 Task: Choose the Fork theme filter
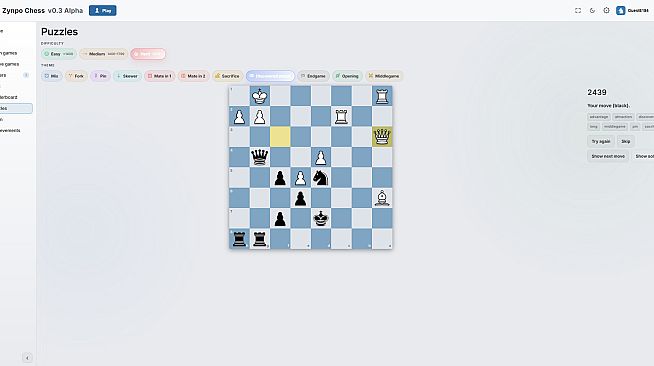point(76,76)
